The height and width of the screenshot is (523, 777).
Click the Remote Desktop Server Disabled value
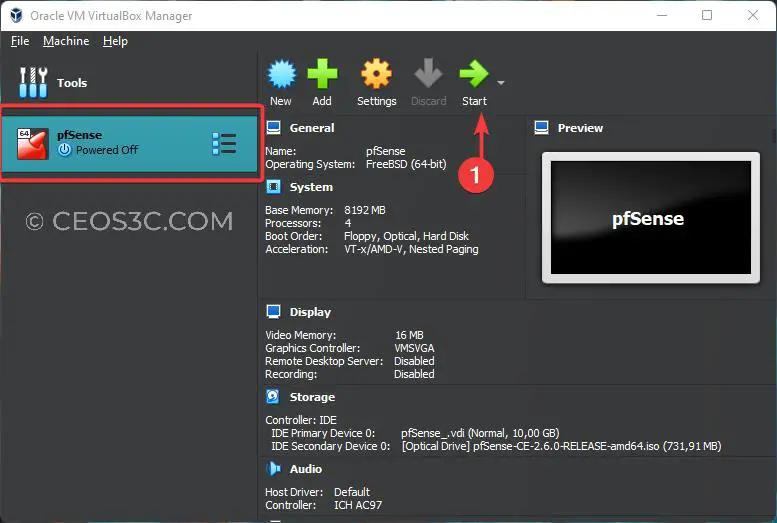(x=414, y=361)
